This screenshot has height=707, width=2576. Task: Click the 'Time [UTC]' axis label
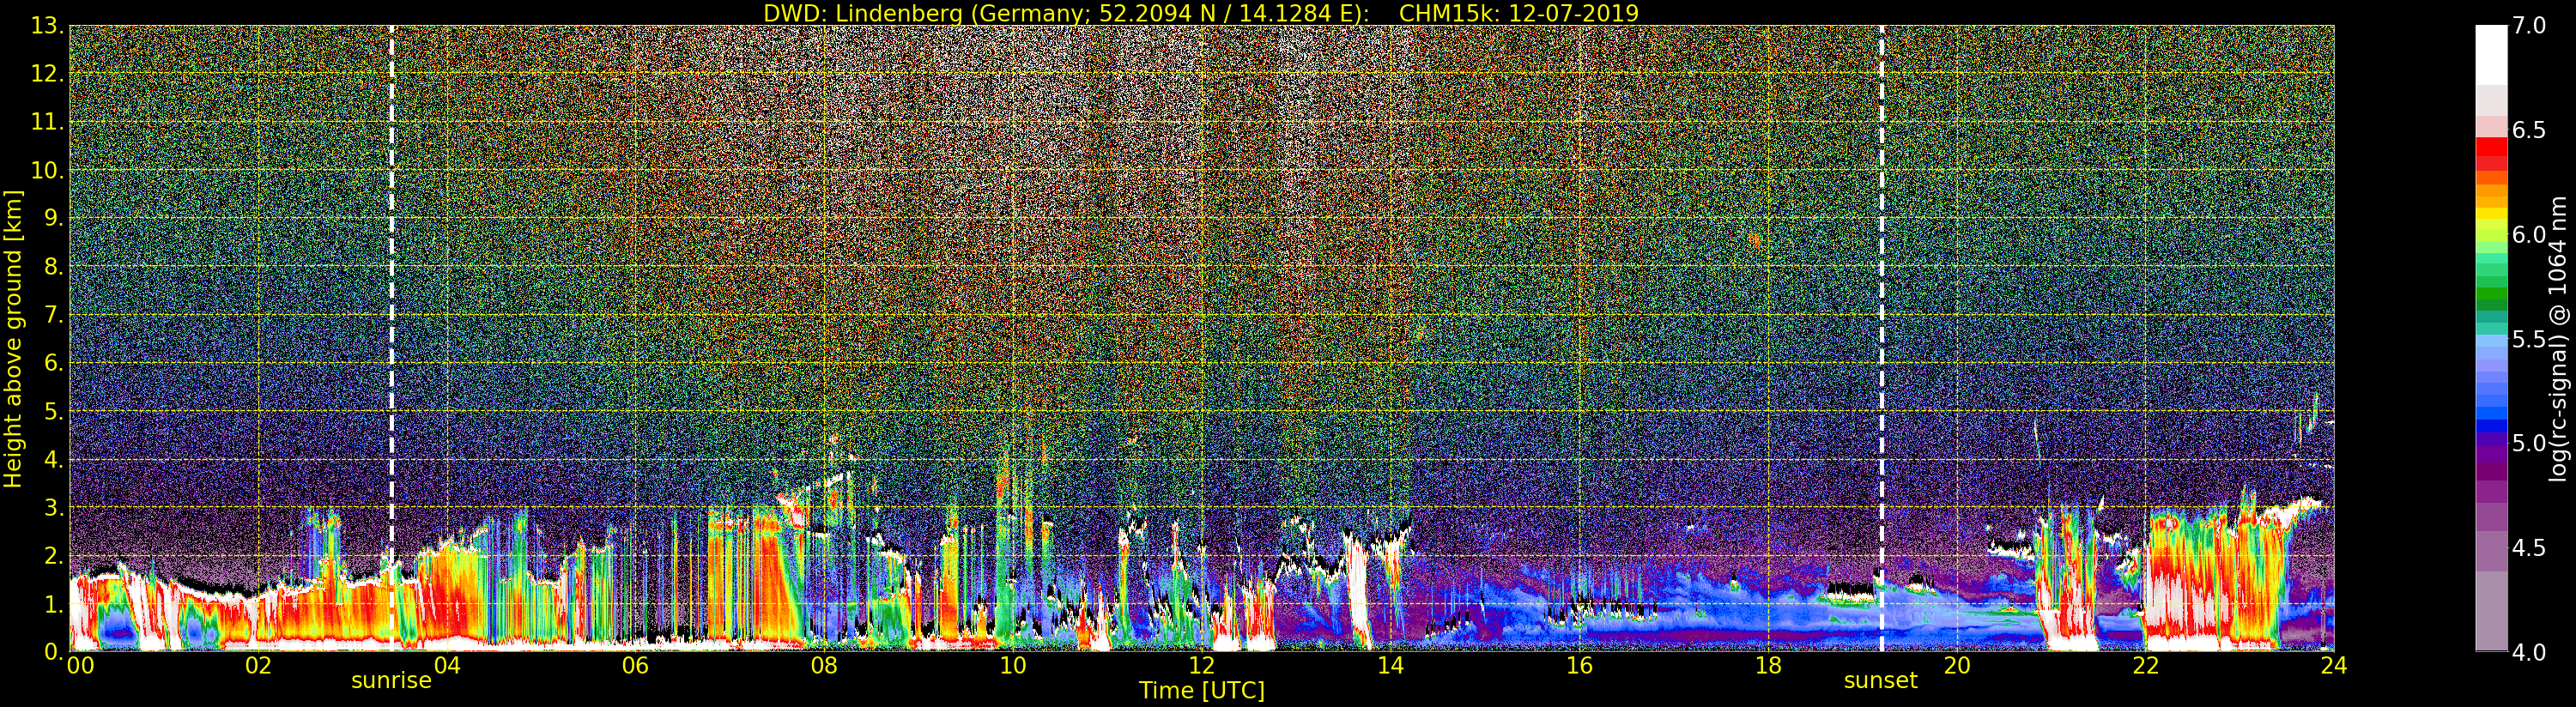[x=1202, y=691]
